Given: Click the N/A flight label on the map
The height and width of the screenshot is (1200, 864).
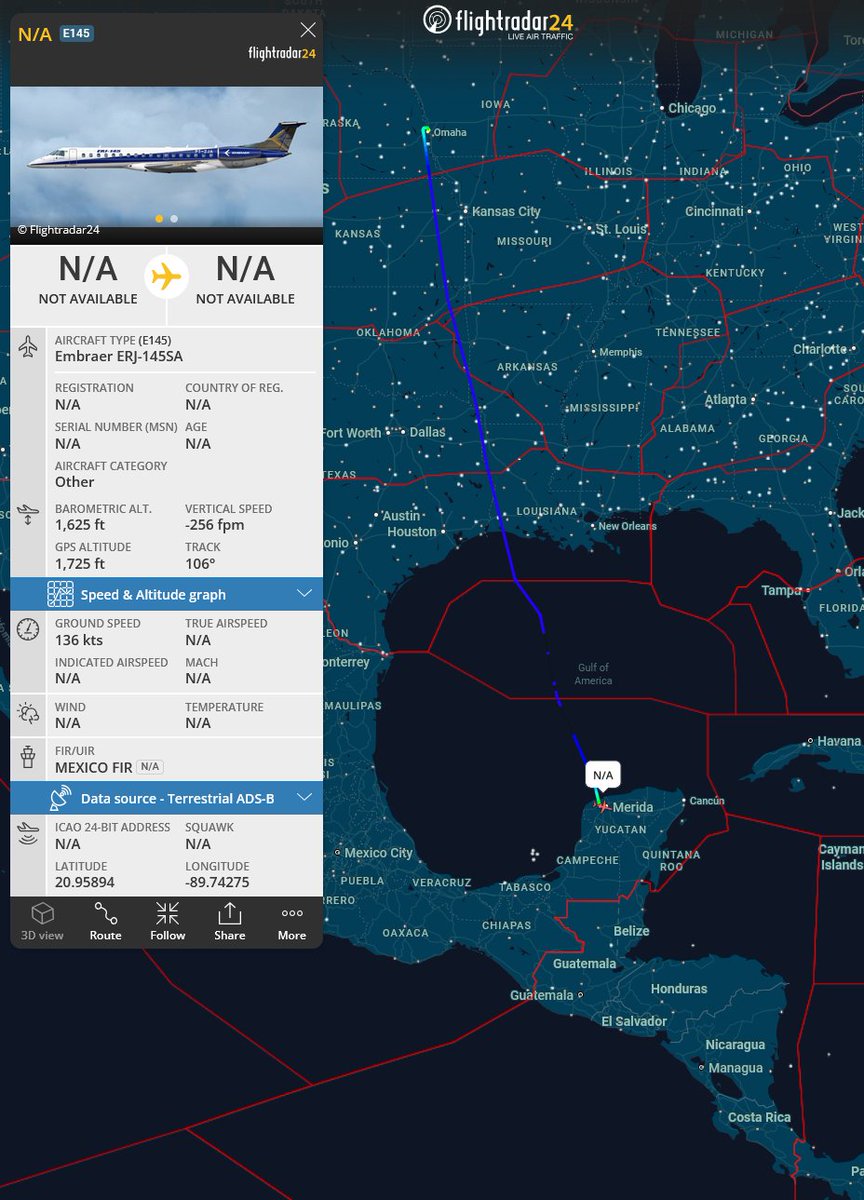Looking at the screenshot, I should (x=602, y=774).
